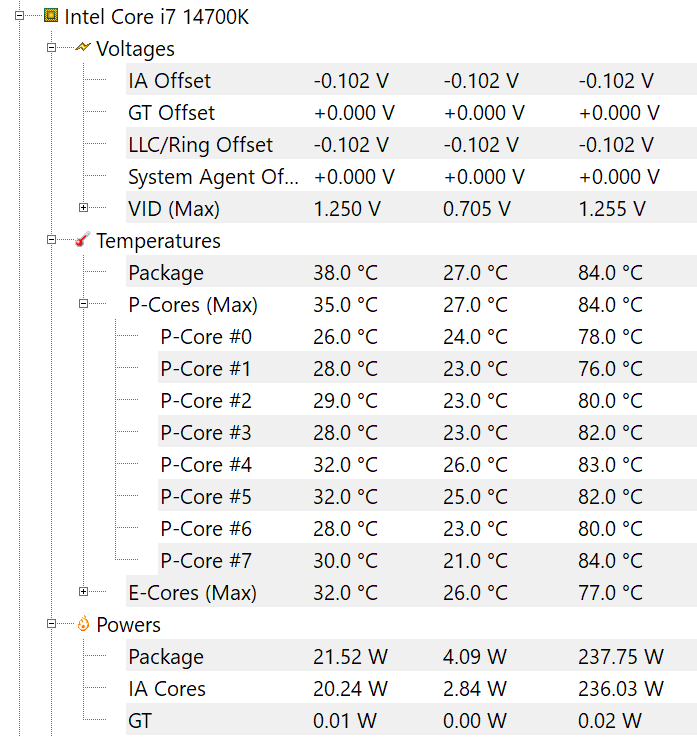Select the IA Cores power row
The image size is (697, 737).
pos(167,689)
